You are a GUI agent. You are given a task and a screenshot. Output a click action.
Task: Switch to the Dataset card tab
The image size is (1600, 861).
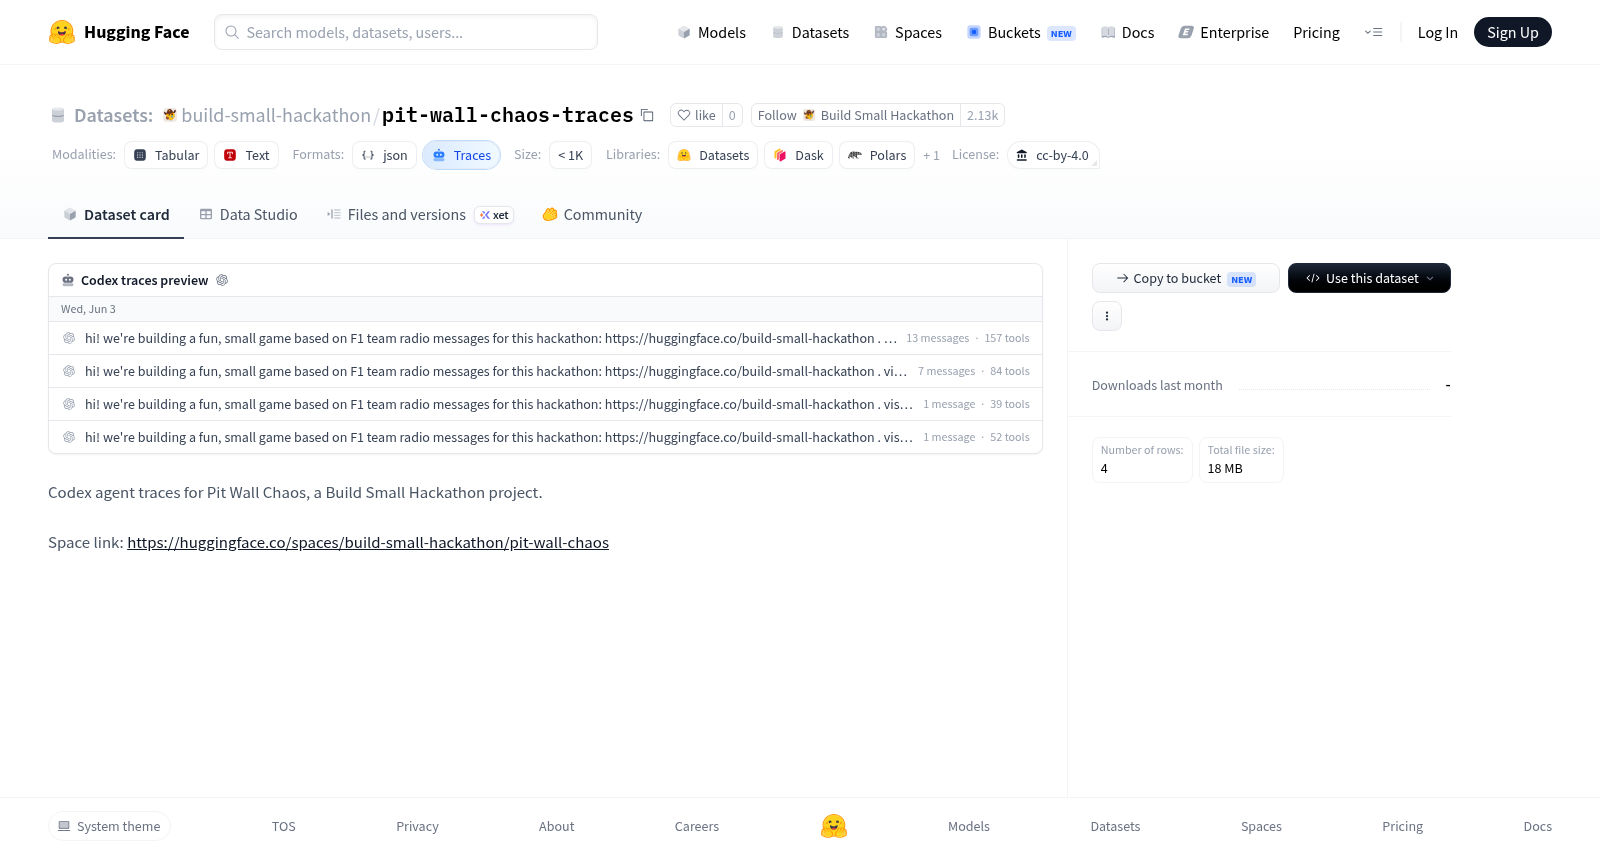[116, 215]
